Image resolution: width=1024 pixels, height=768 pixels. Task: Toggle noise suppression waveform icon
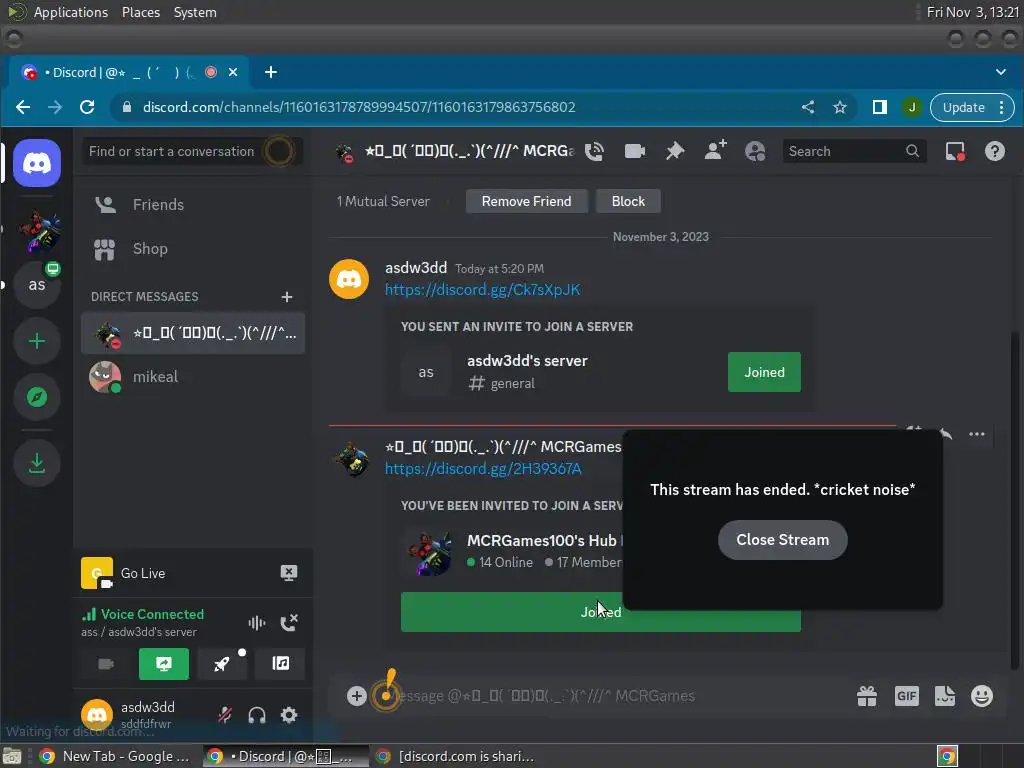click(x=257, y=623)
